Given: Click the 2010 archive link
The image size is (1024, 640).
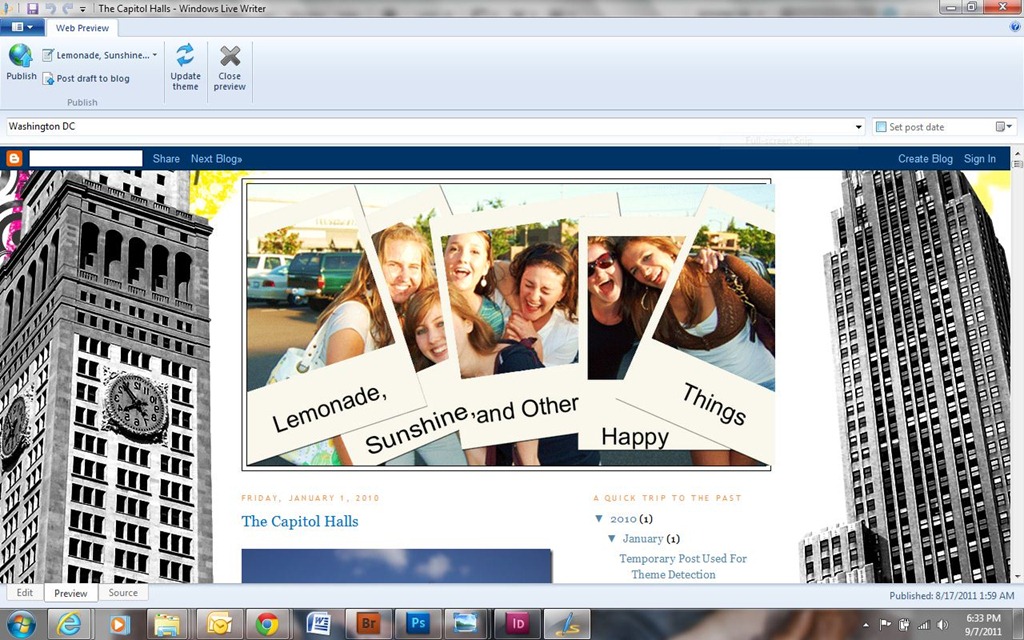Looking at the screenshot, I should point(623,519).
